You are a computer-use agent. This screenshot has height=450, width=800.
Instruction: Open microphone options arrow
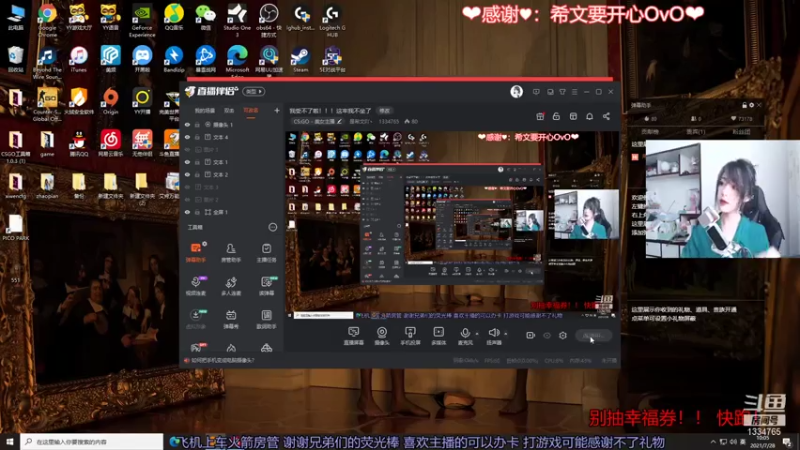pos(477,334)
